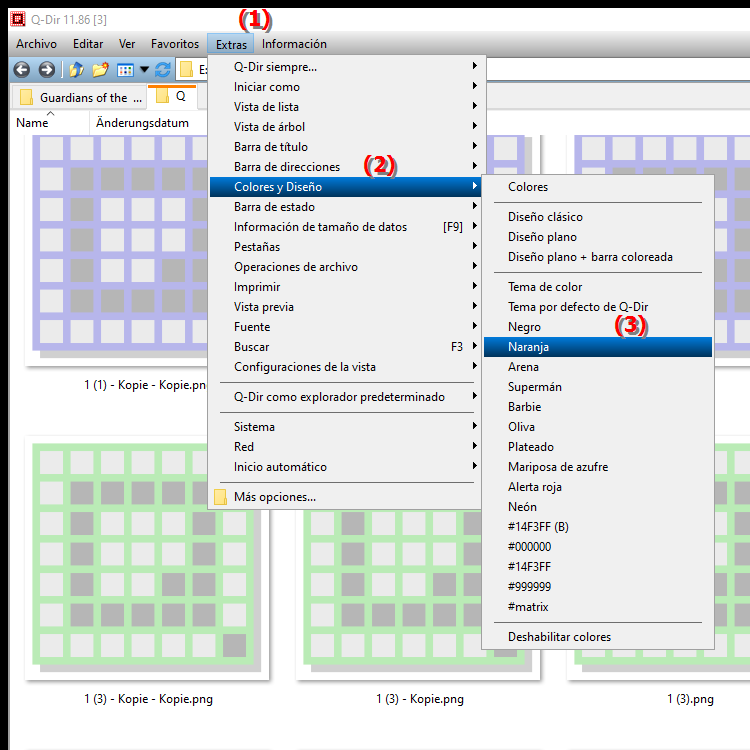Expand Barra de direcciones submenu
The height and width of the screenshot is (750, 750).
[345, 167]
